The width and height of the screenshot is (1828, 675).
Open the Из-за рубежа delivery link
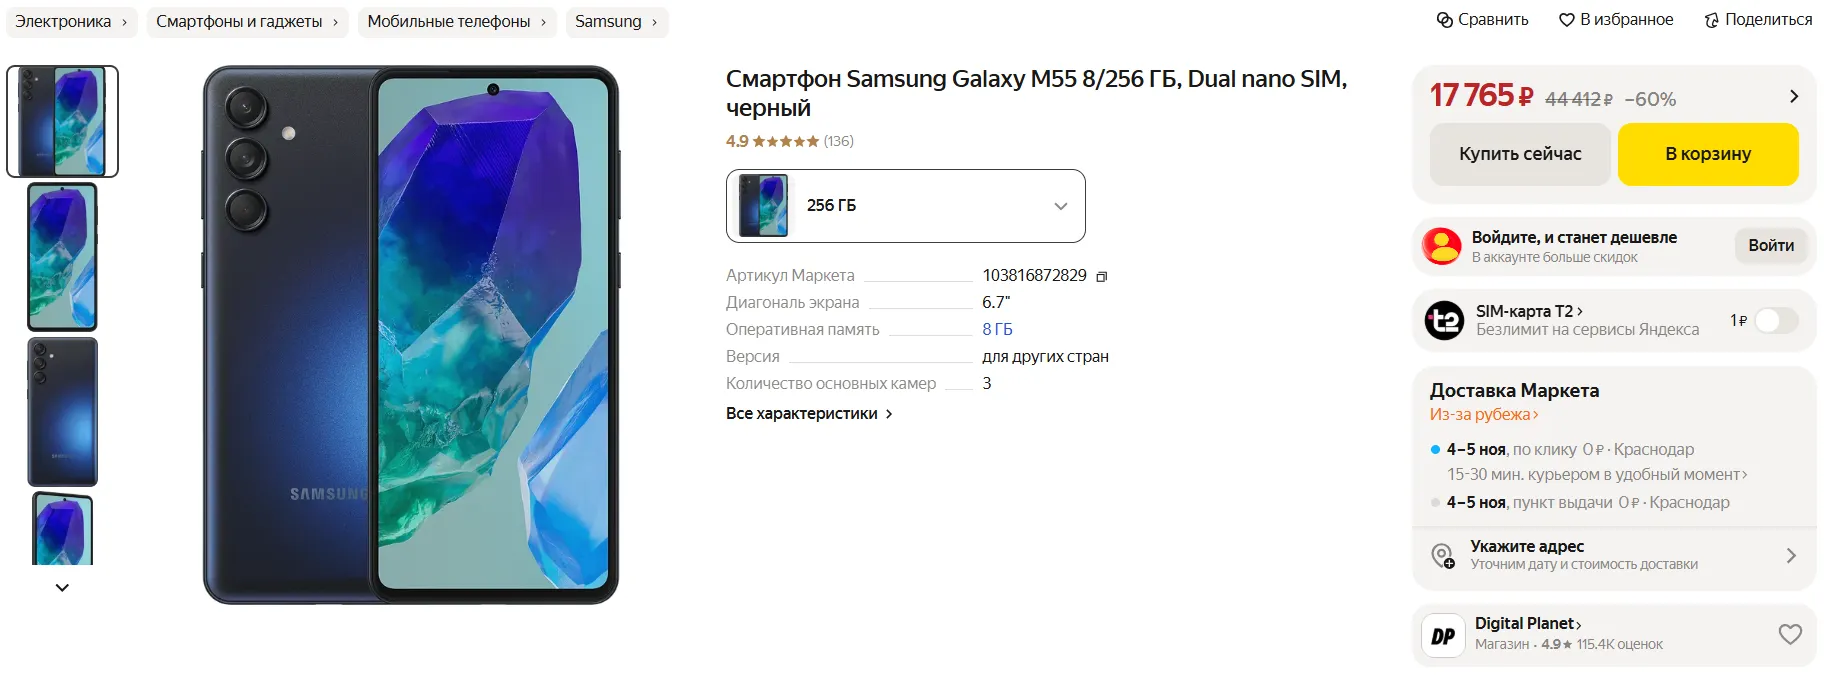pos(1484,415)
